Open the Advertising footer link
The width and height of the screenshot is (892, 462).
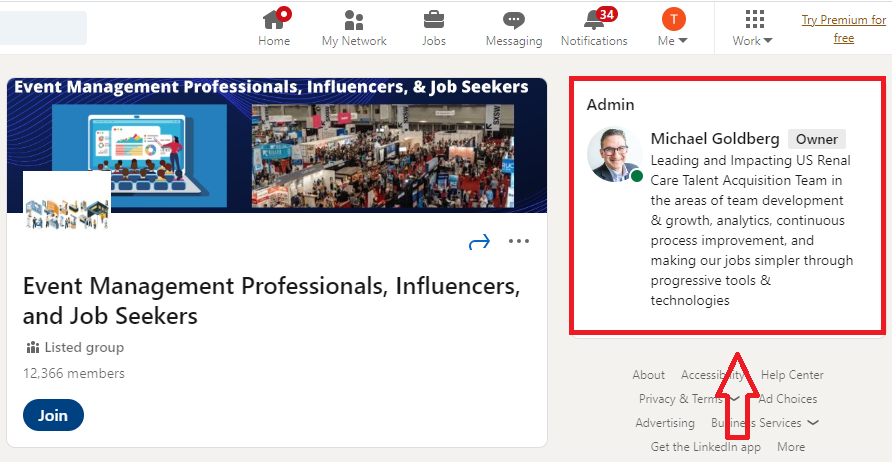click(665, 423)
